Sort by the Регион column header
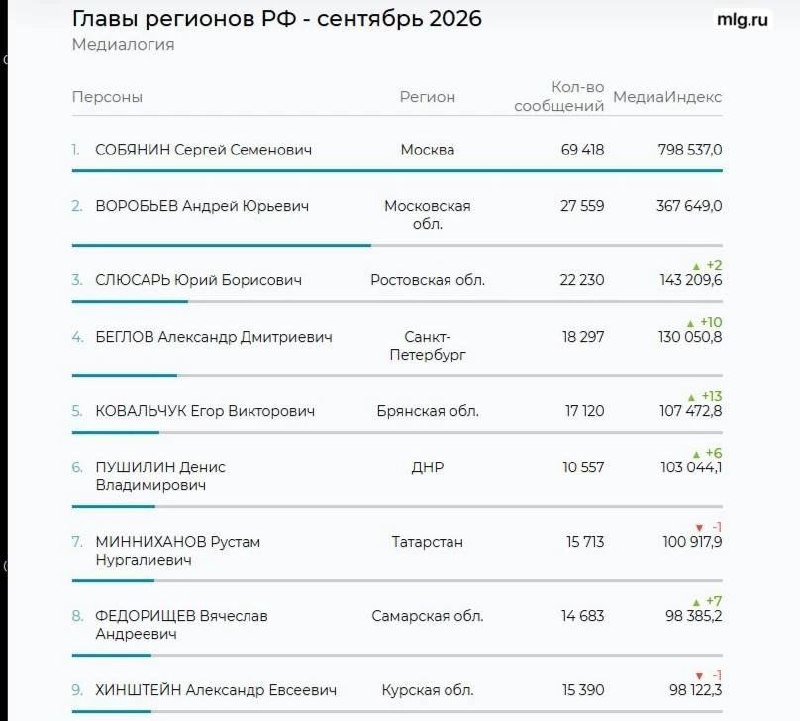The width and height of the screenshot is (800, 721). coord(427,96)
